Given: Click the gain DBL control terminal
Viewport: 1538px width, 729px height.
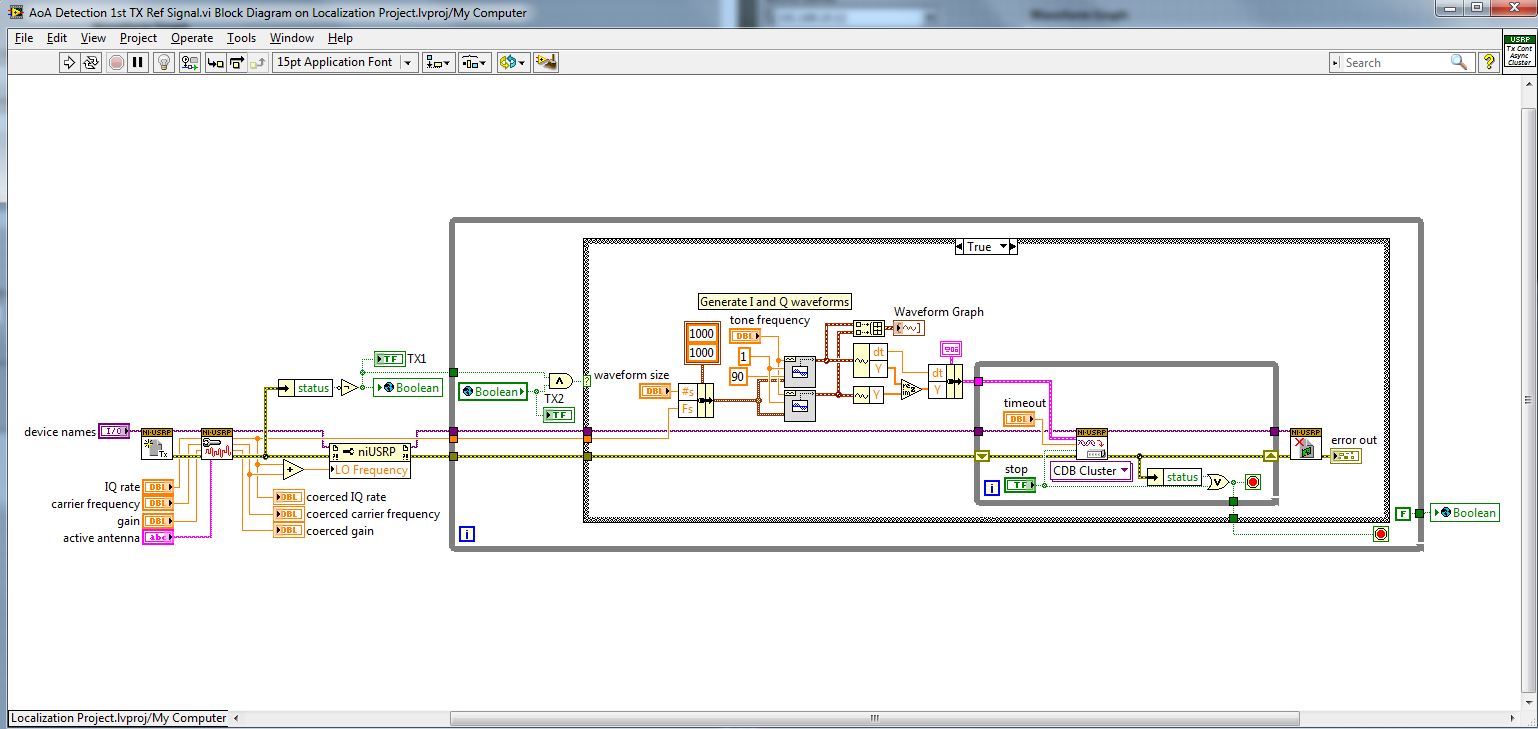Looking at the screenshot, I should (x=158, y=521).
